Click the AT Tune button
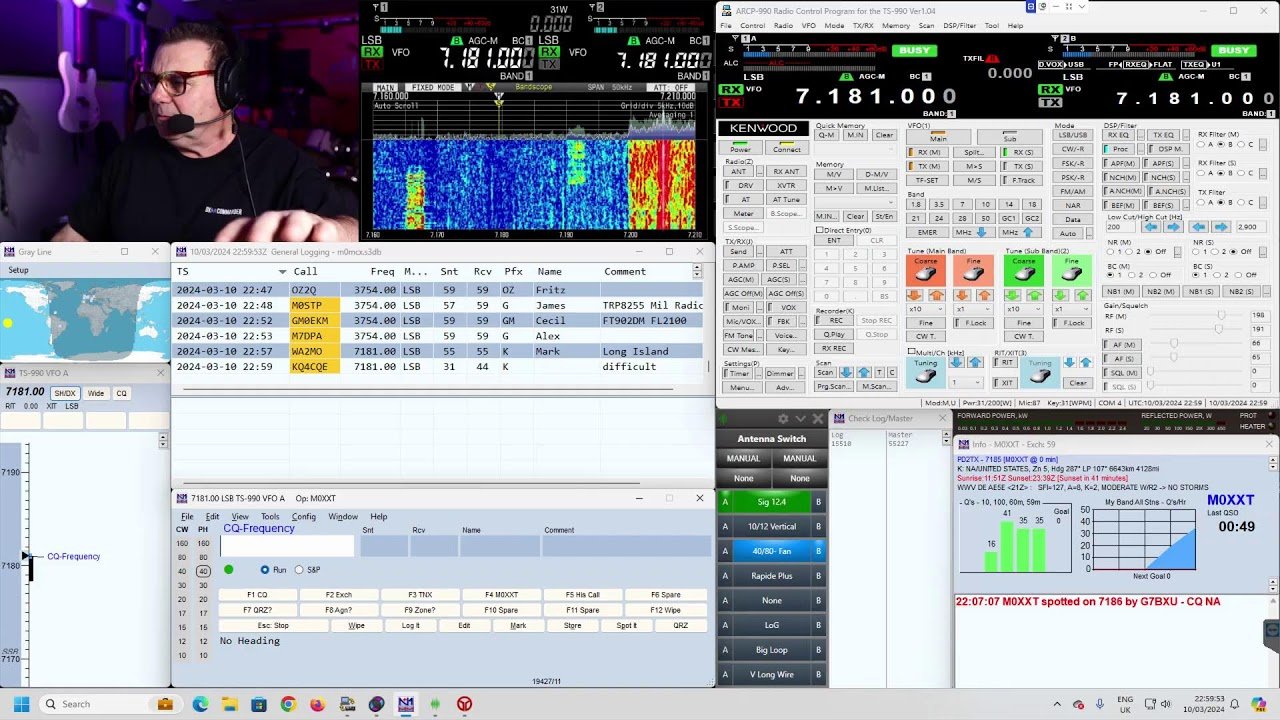1280x720 pixels. pyautogui.click(x=787, y=200)
